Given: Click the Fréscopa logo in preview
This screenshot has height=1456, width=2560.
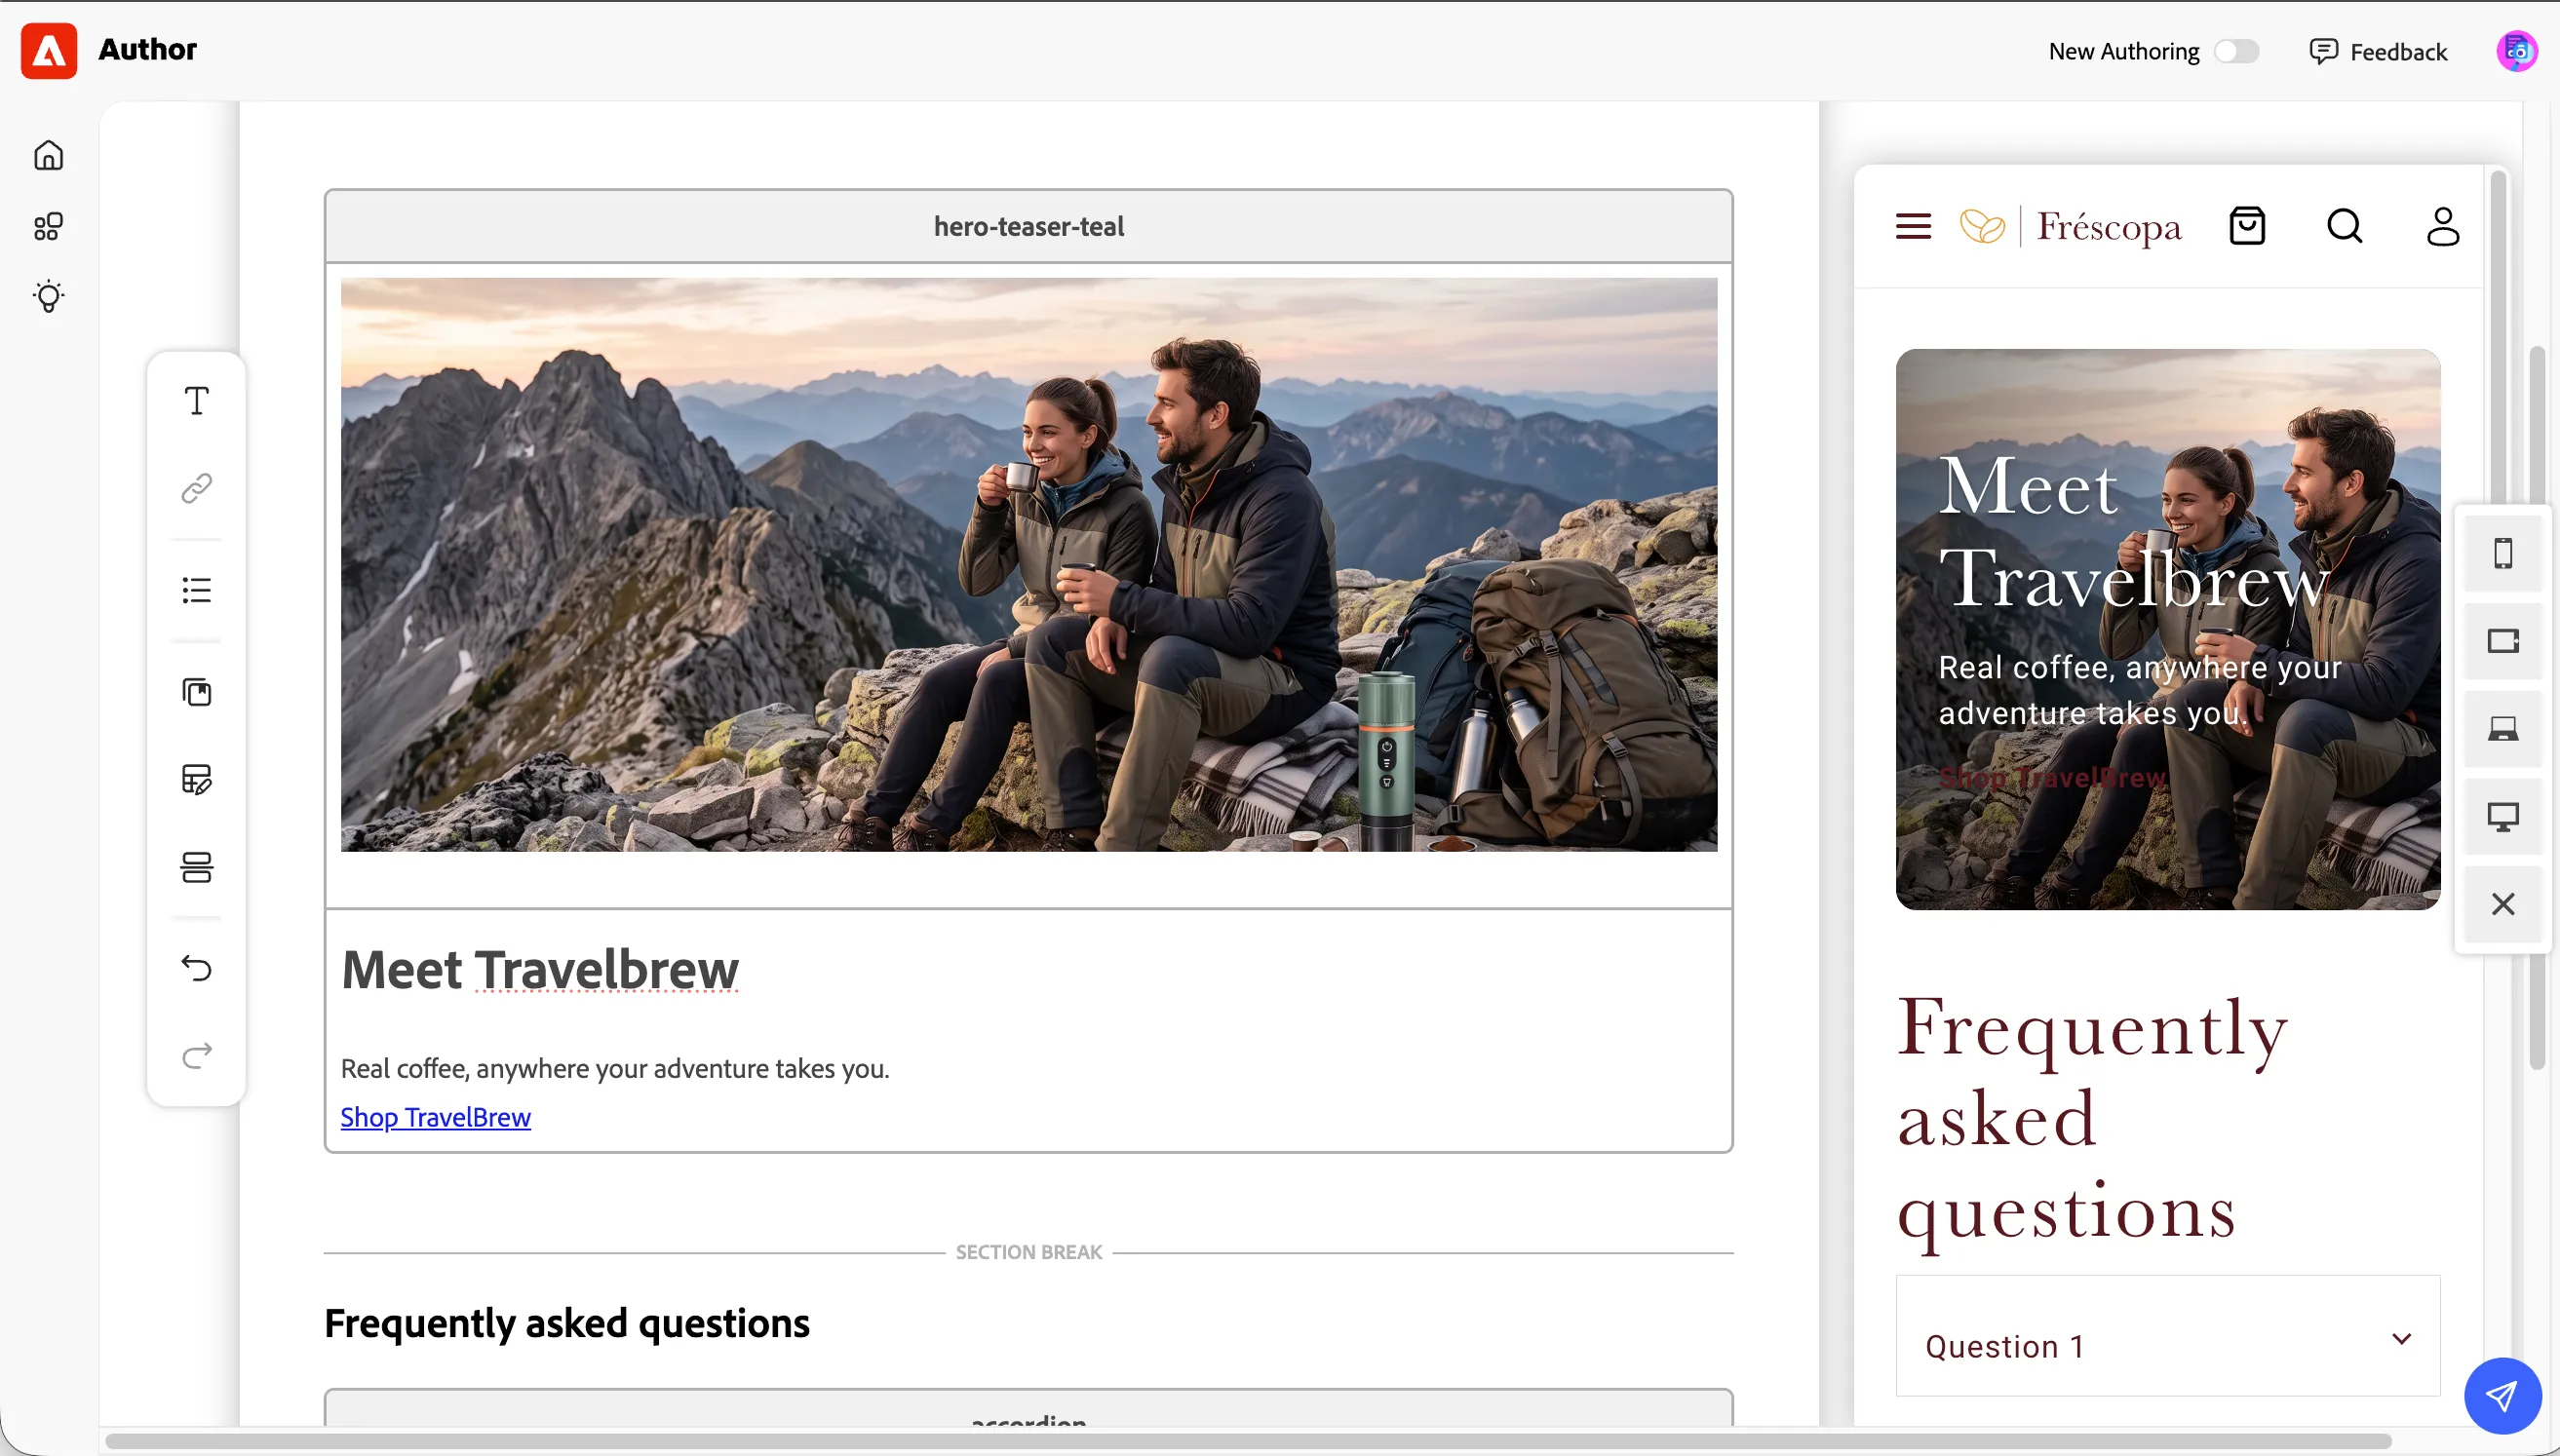Looking at the screenshot, I should (2071, 227).
